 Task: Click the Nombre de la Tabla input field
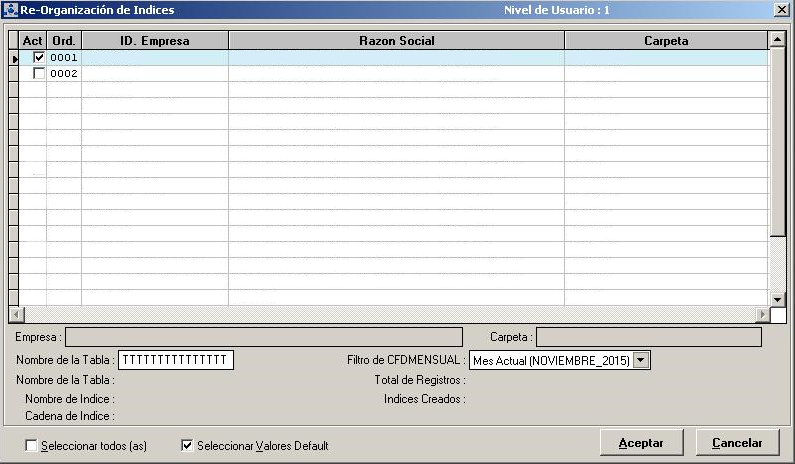tap(175, 360)
